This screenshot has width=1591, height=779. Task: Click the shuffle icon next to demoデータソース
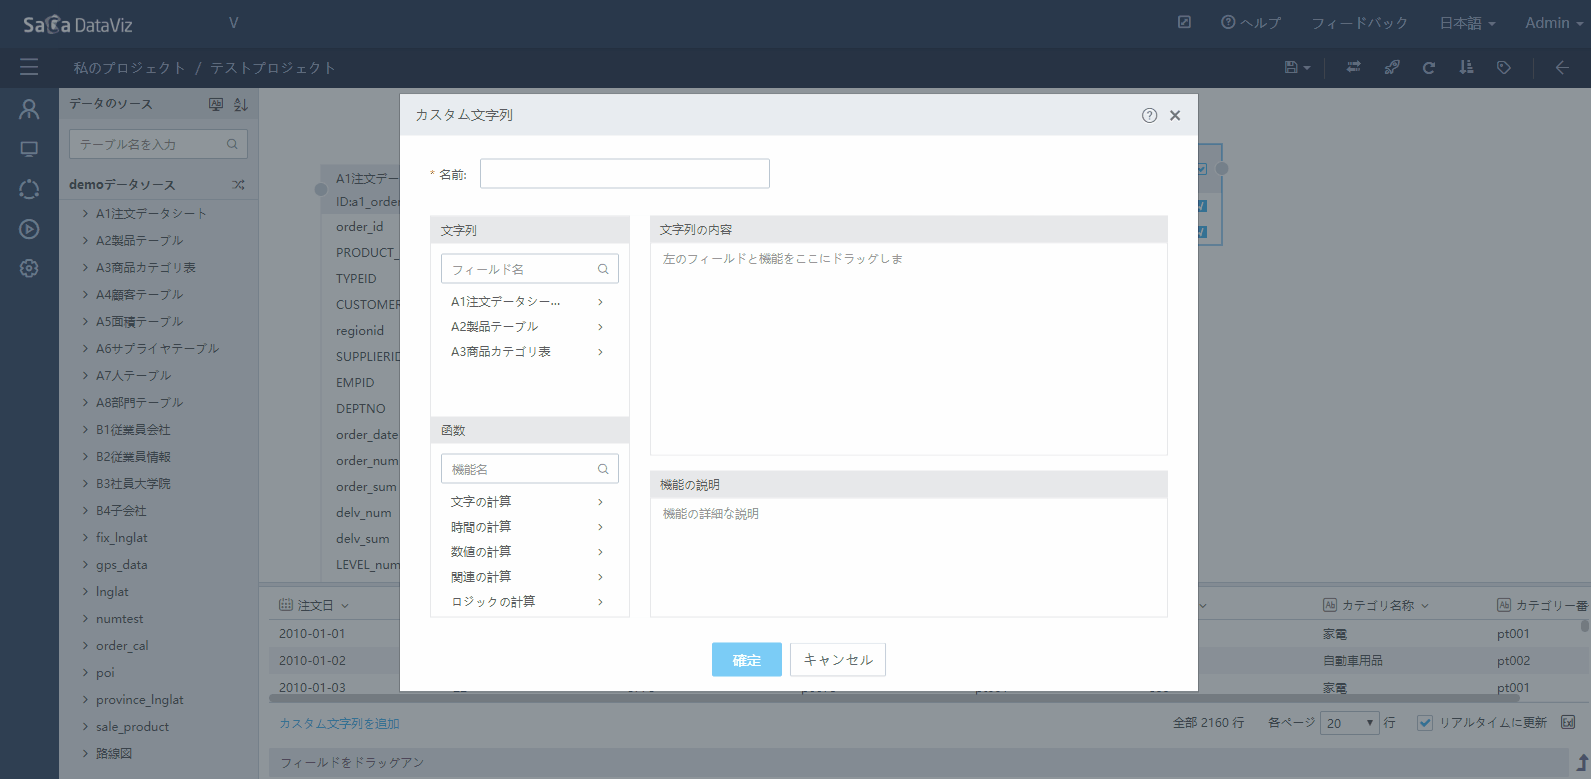pos(238,185)
